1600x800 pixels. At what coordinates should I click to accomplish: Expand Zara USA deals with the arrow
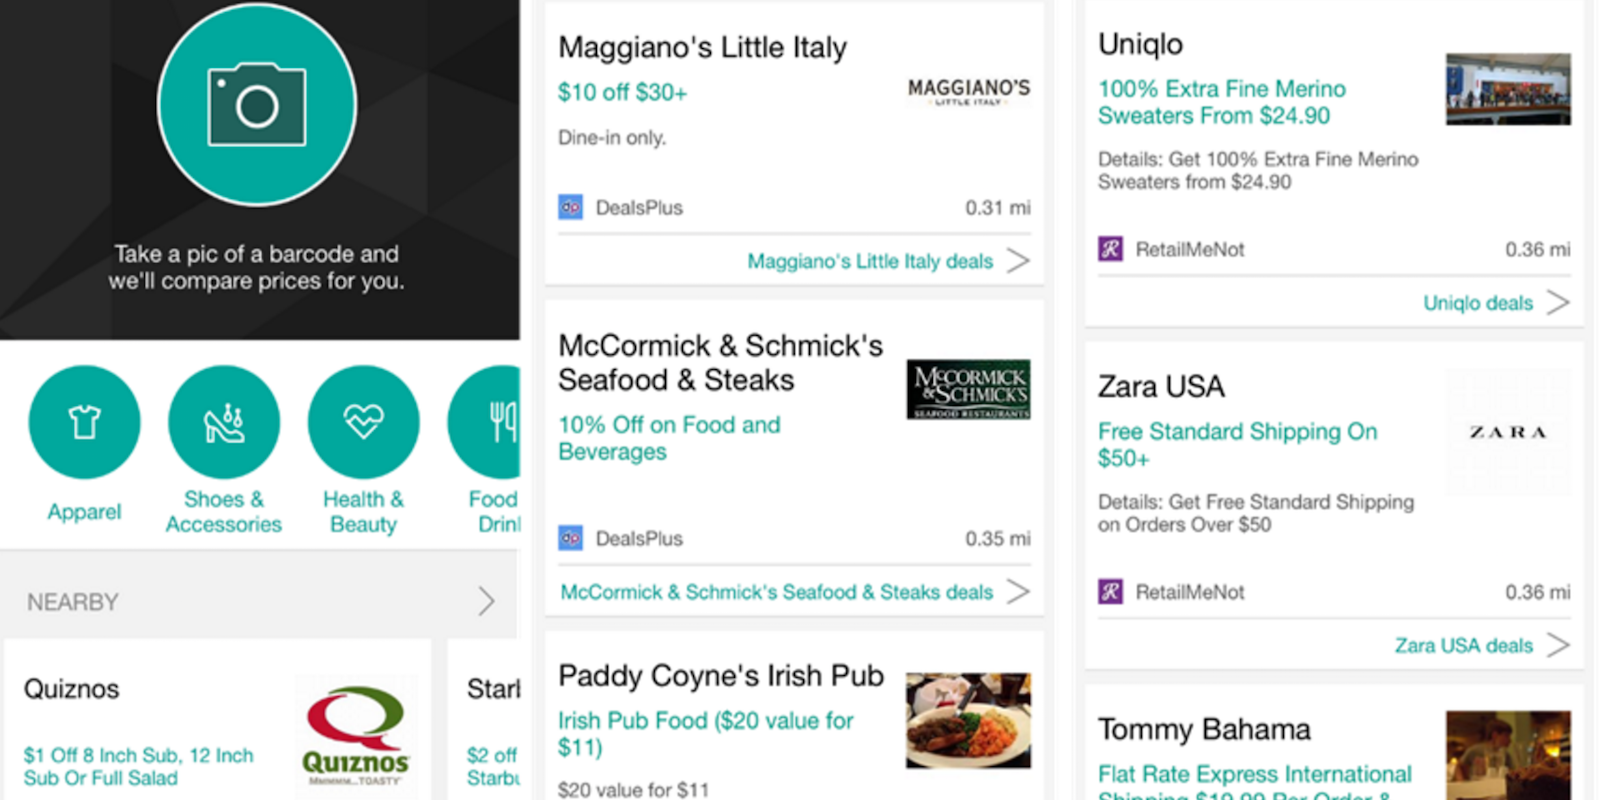[1557, 644]
